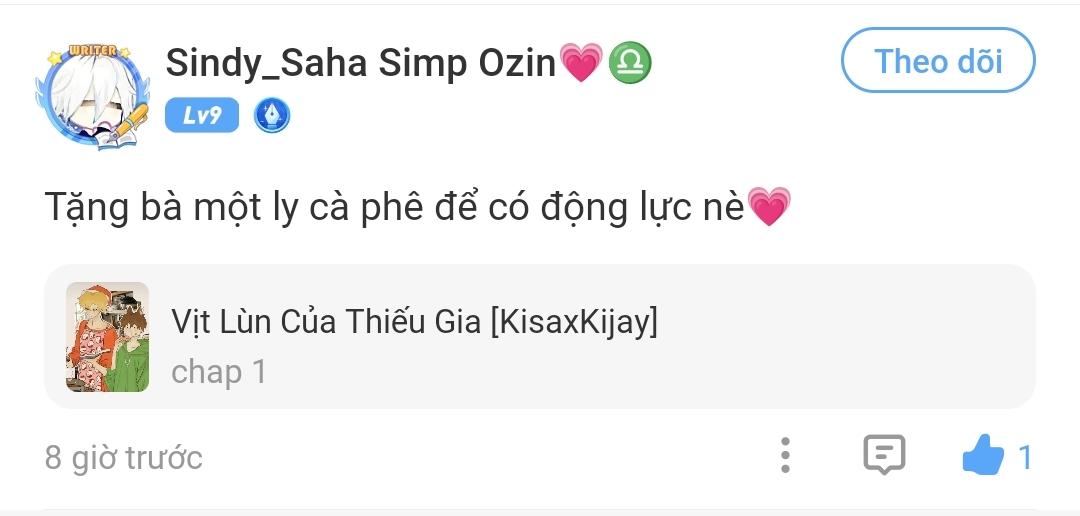Click the like count number 1

pyautogui.click(x=1024, y=457)
